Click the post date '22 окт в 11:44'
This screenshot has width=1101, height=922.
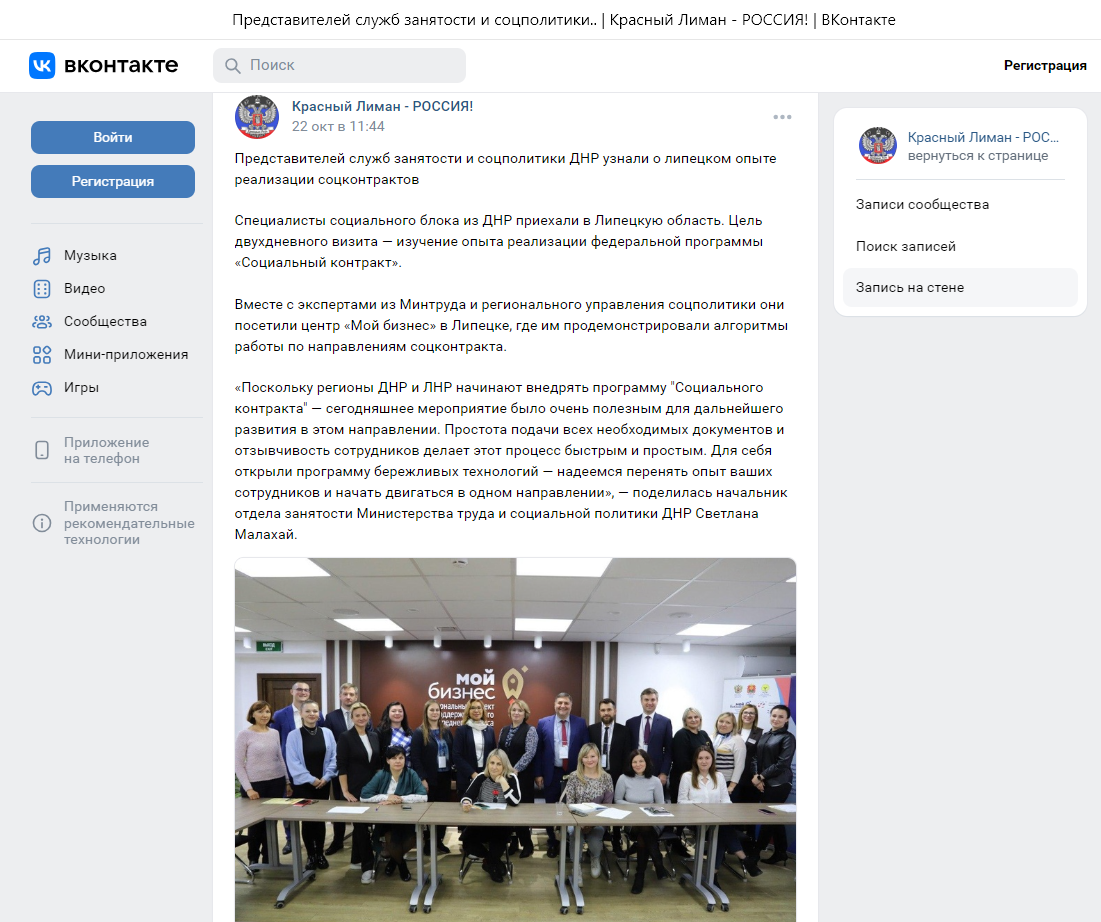(x=338, y=126)
